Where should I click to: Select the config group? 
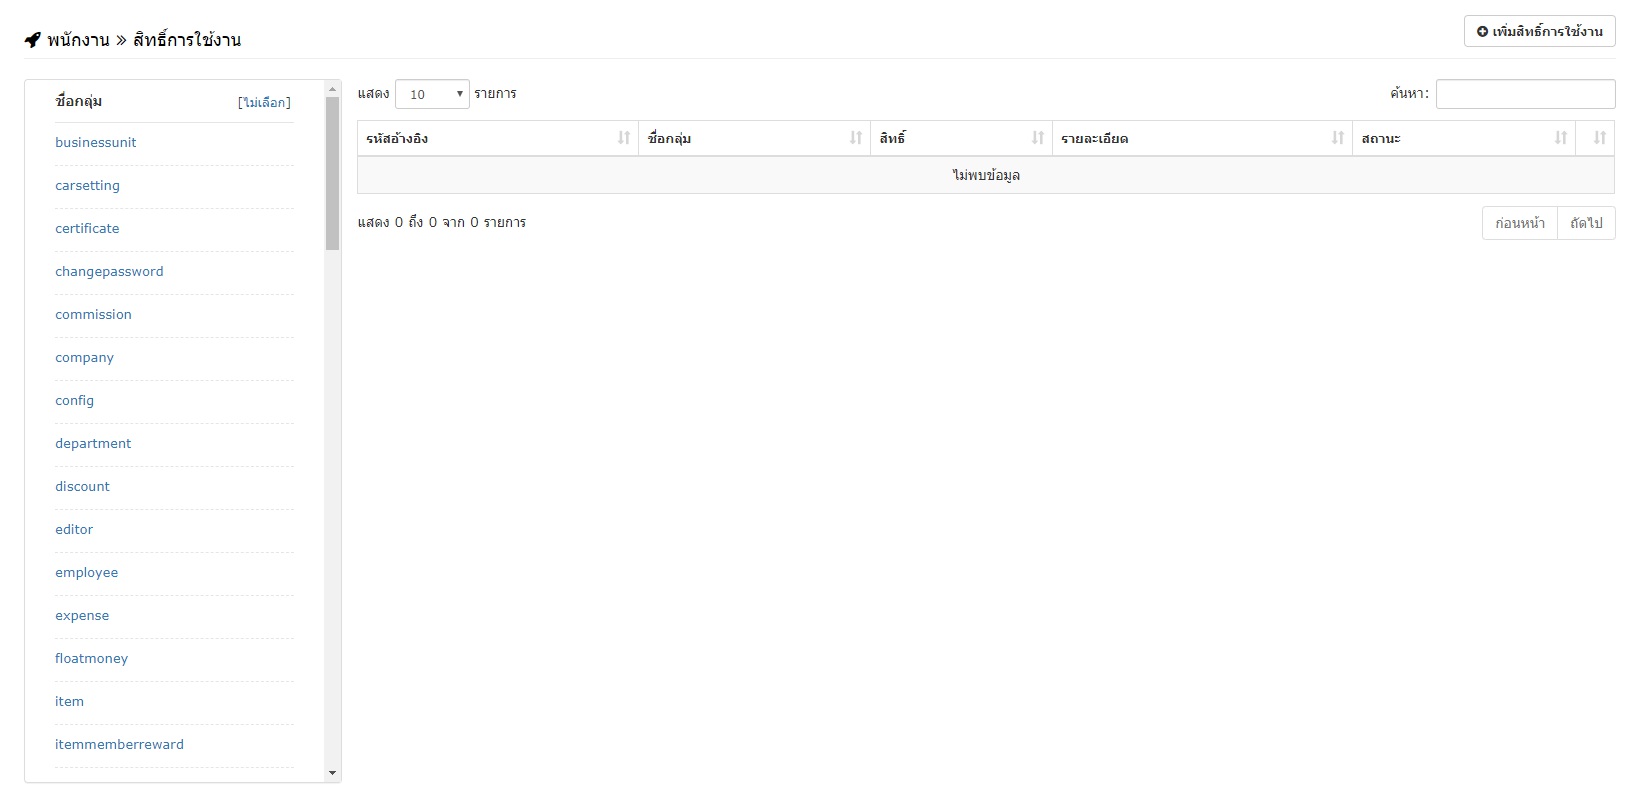74,401
